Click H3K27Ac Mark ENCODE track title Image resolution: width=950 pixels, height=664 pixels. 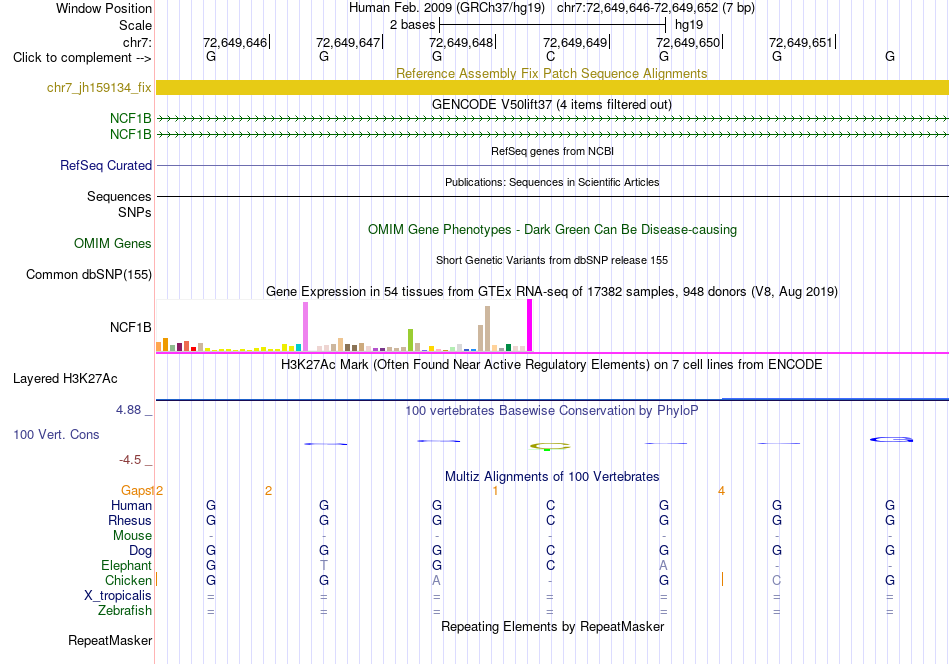coord(551,365)
